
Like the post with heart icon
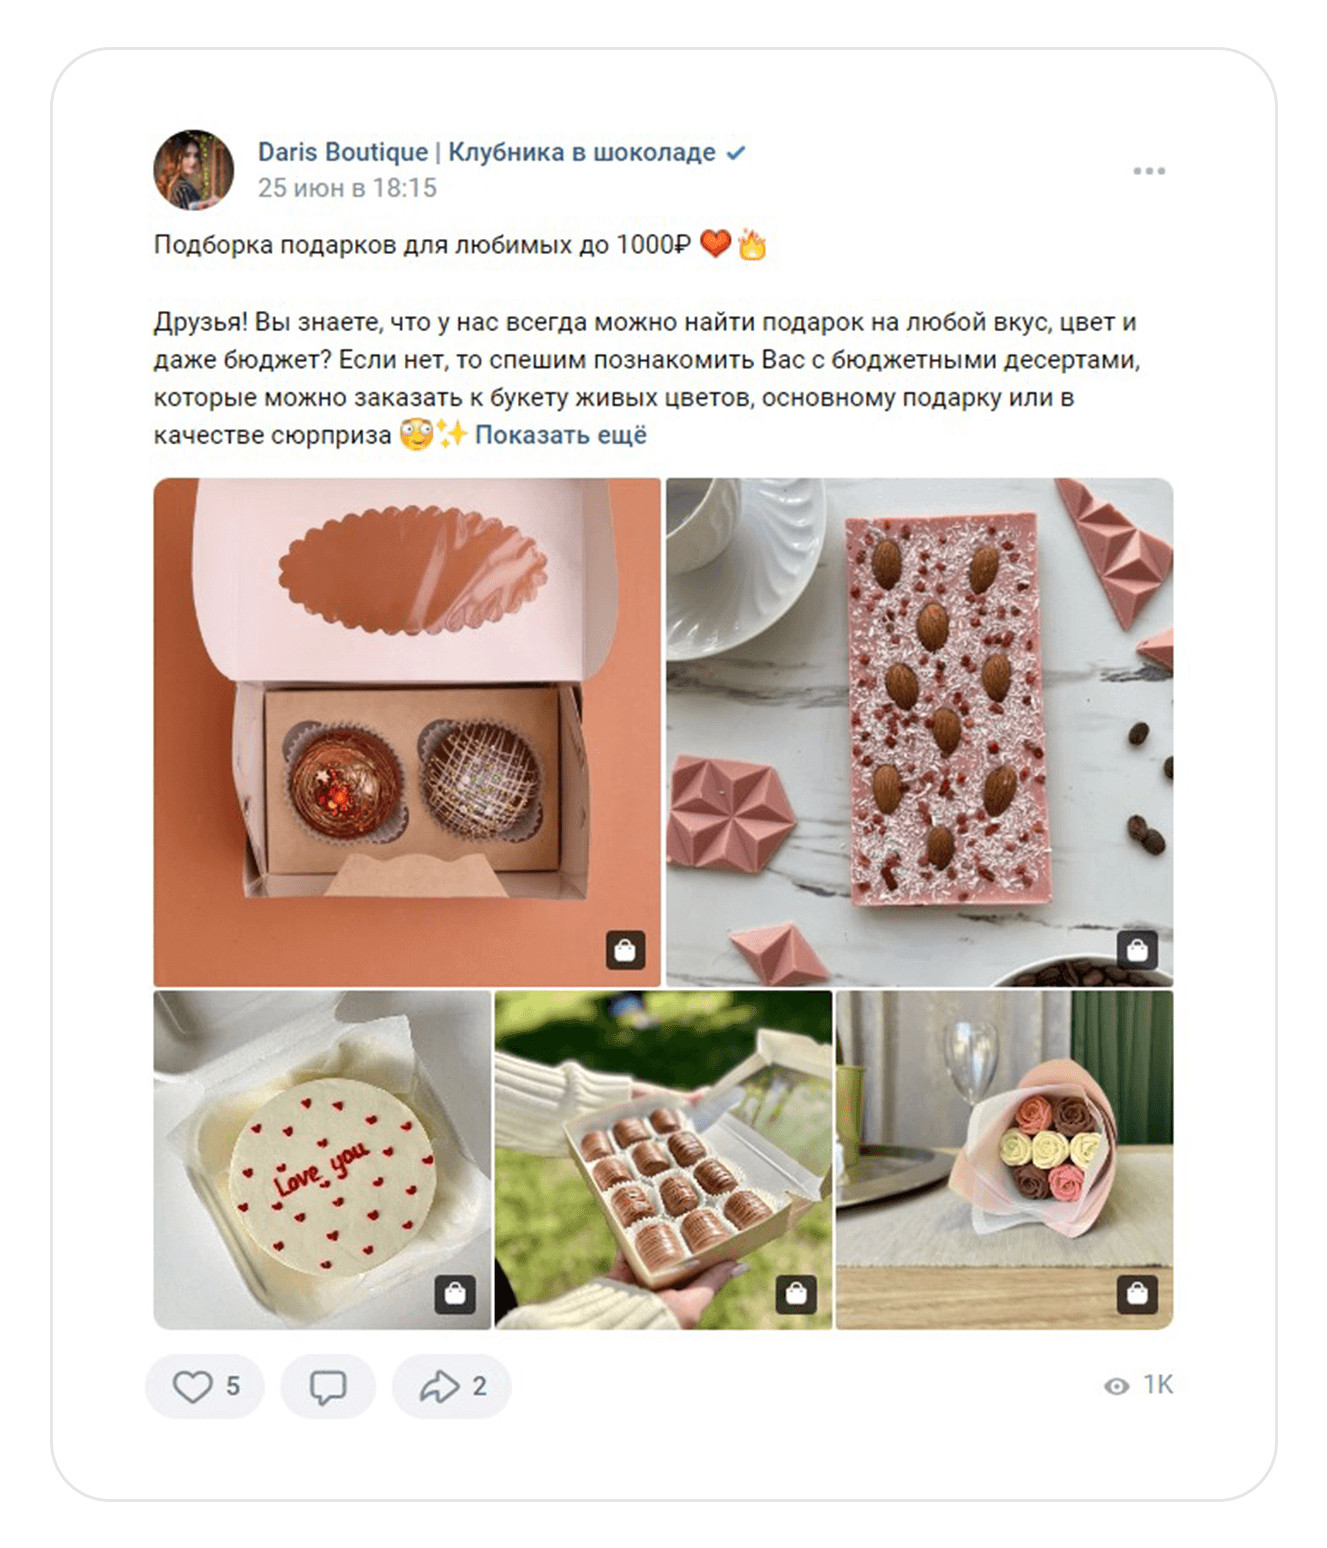pyautogui.click(x=193, y=1386)
